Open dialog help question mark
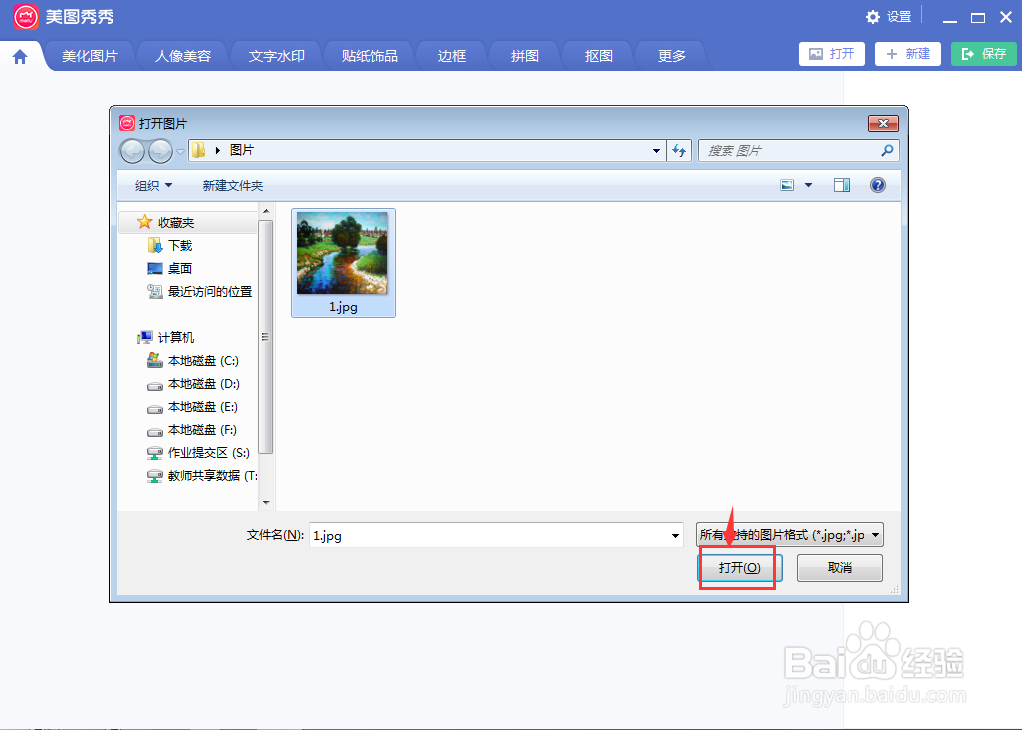This screenshot has width=1022, height=730. coord(878,186)
